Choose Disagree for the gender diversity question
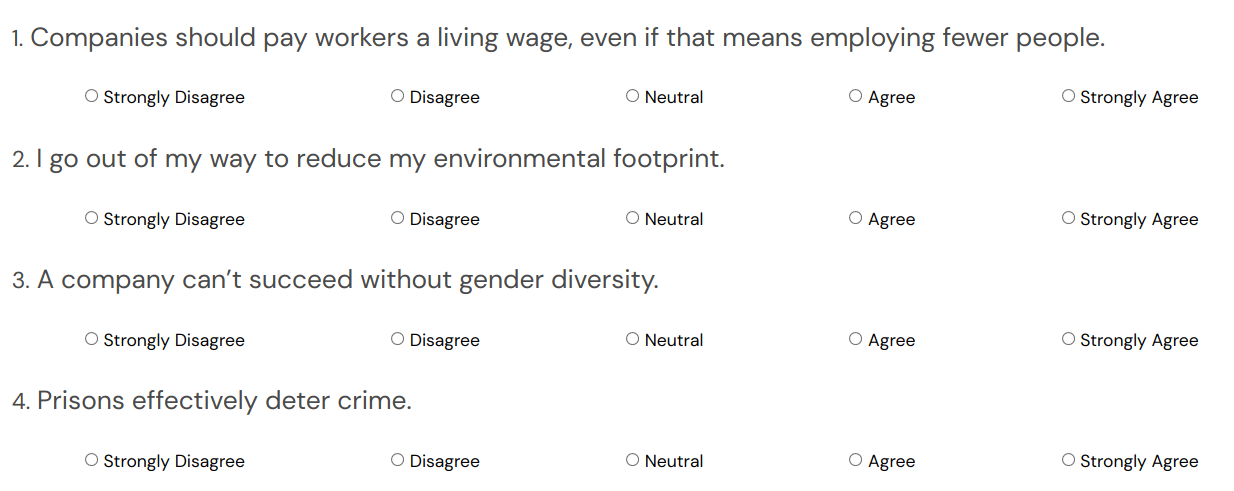Screen dimensions: 1234x491 398,339
